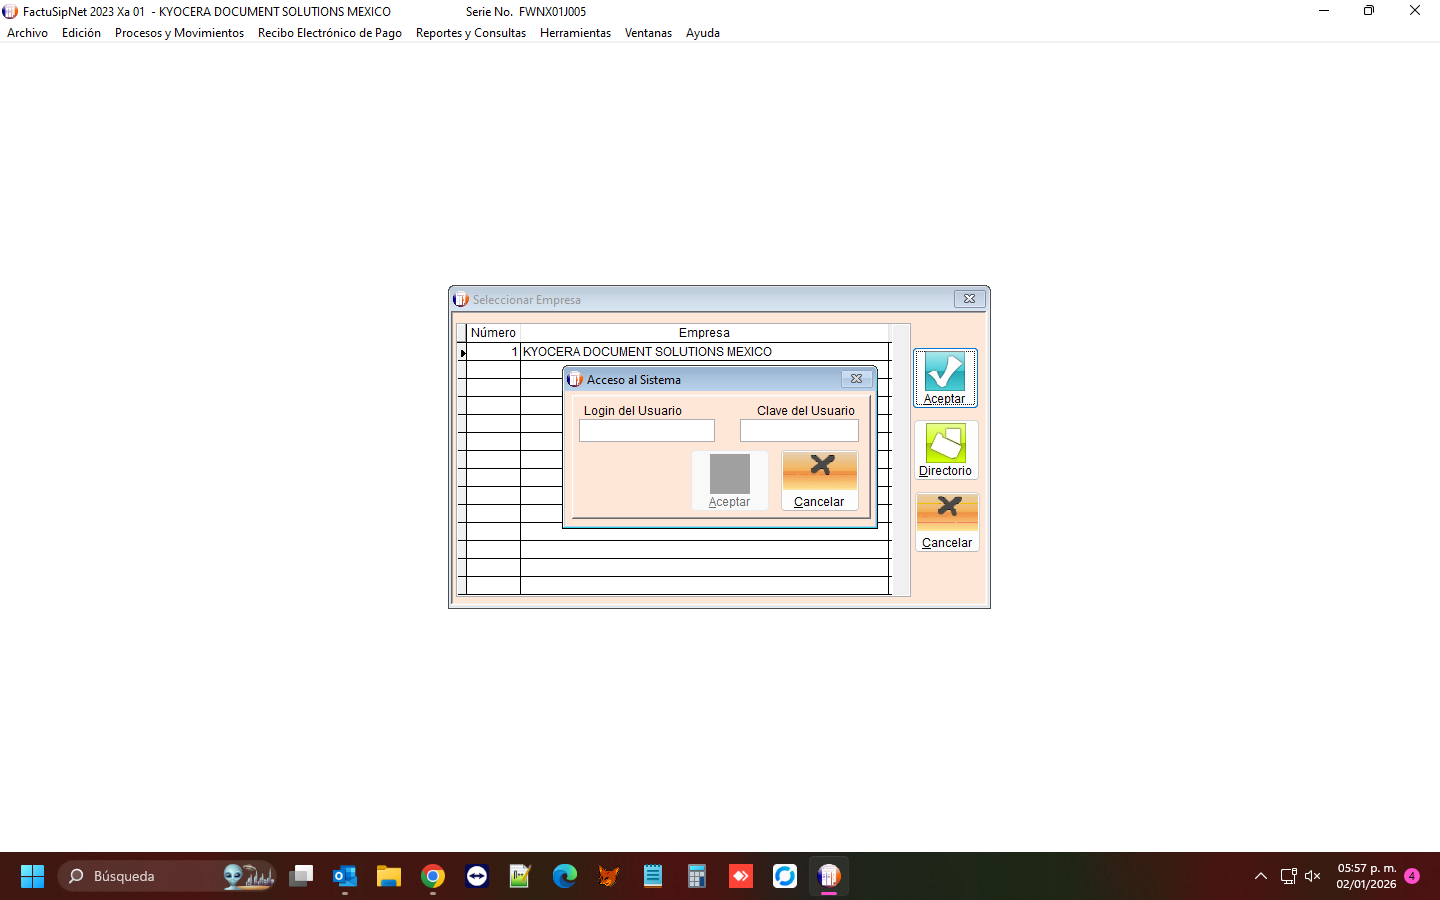Click Cancelar in the Seleccionar Empresa window
1440x900 pixels.
click(x=946, y=521)
